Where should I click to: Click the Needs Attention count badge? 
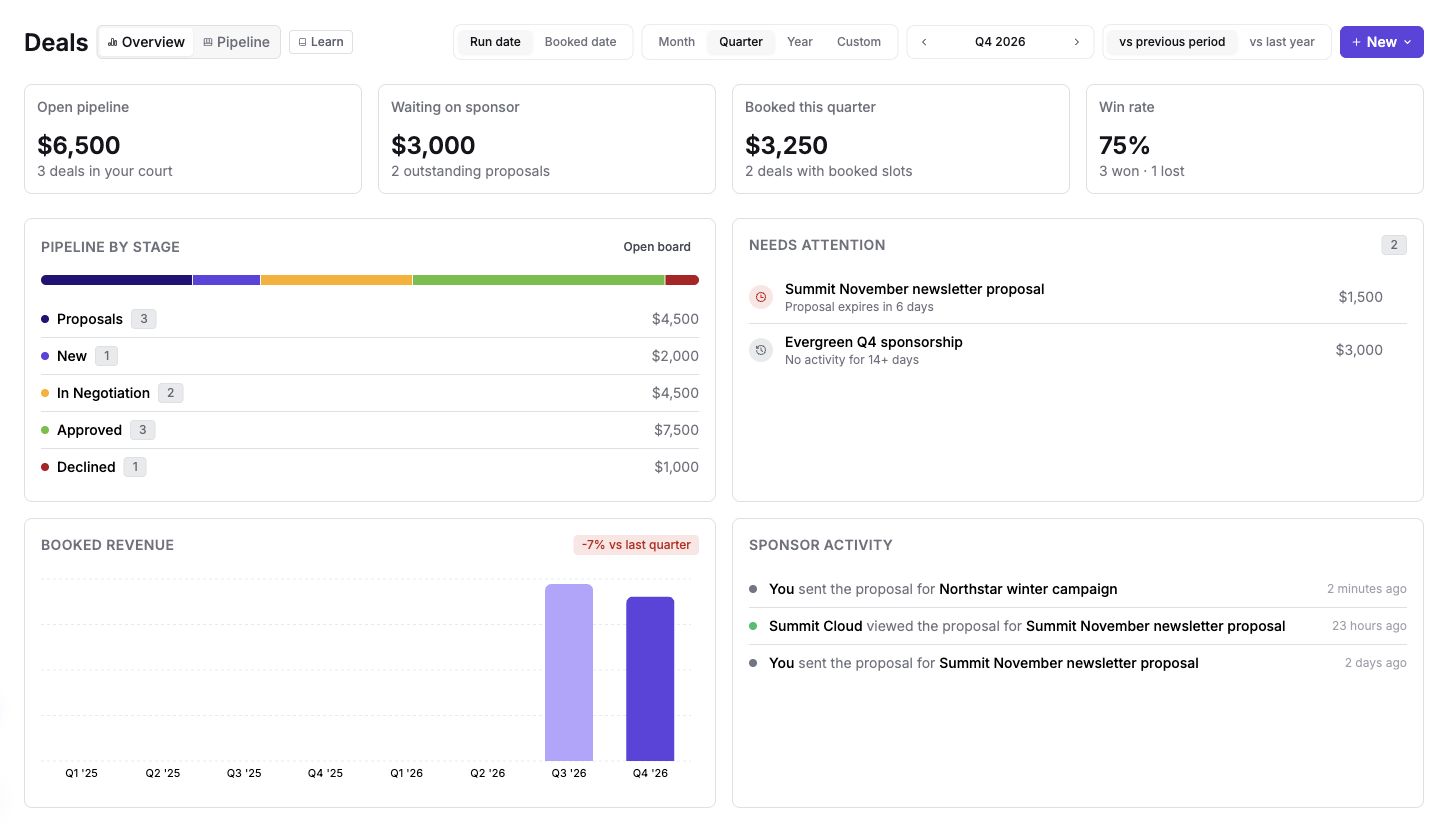pos(1394,245)
